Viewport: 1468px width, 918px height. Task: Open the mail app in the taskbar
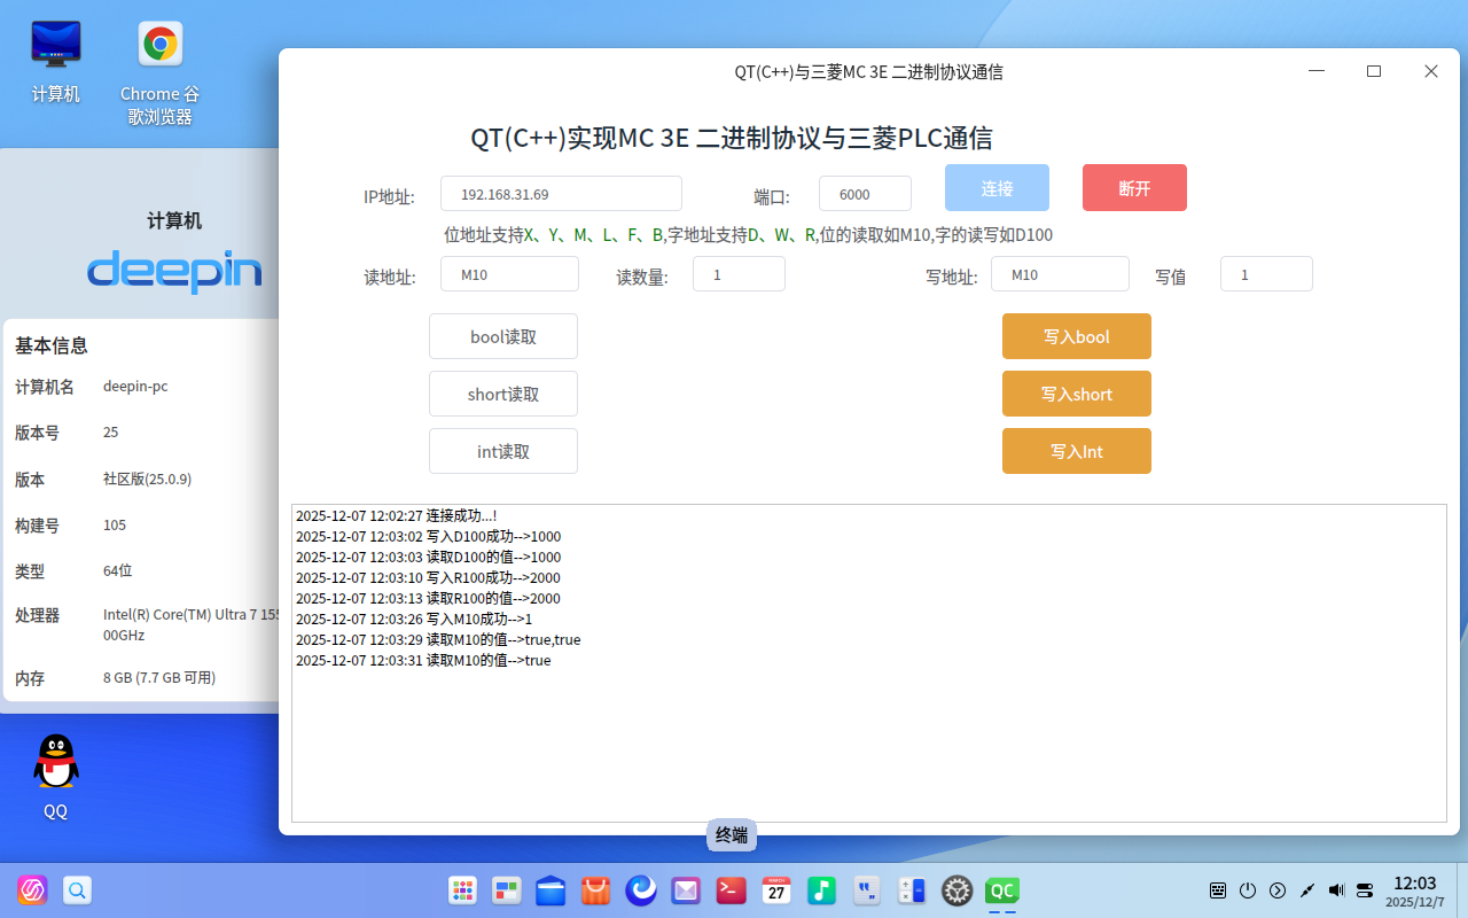(x=686, y=890)
